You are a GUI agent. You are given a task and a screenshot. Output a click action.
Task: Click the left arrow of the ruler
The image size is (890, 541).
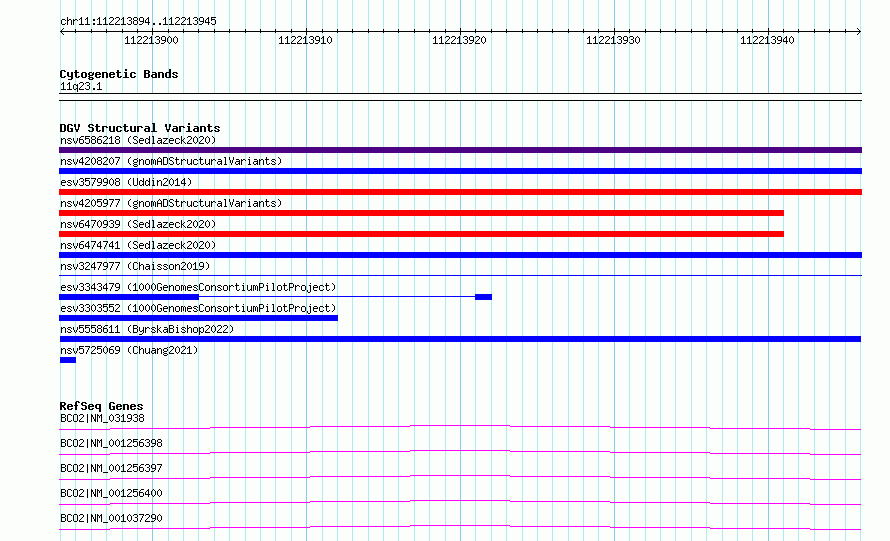pyautogui.click(x=62, y=31)
